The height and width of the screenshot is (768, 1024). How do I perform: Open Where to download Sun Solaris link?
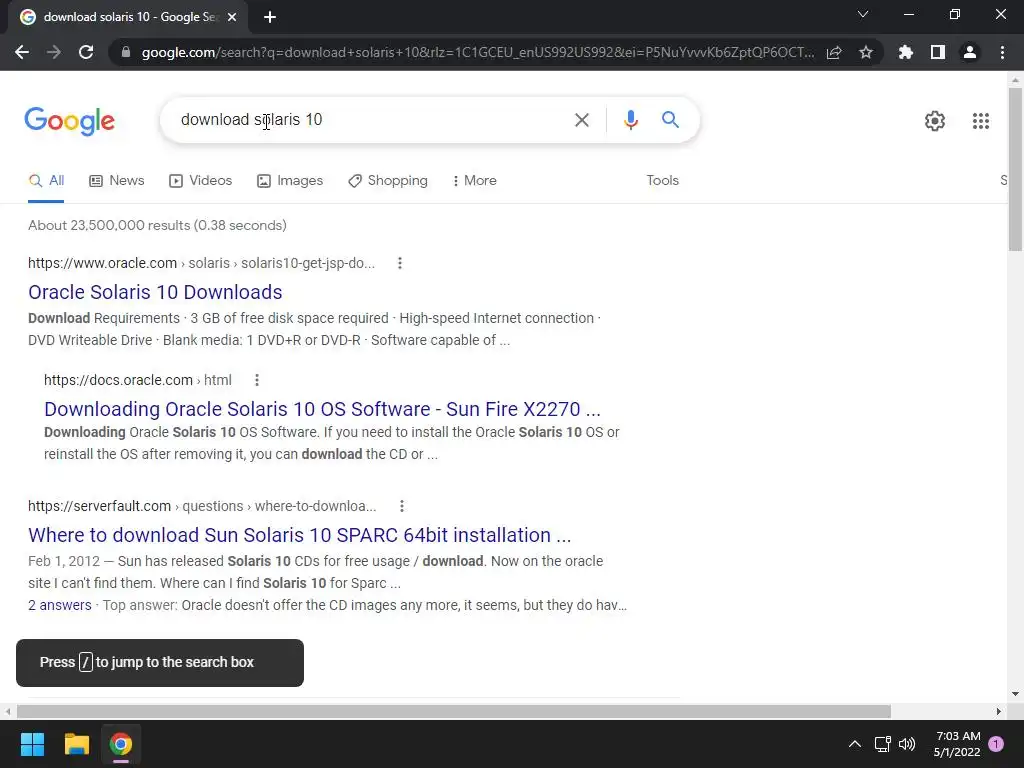point(299,535)
